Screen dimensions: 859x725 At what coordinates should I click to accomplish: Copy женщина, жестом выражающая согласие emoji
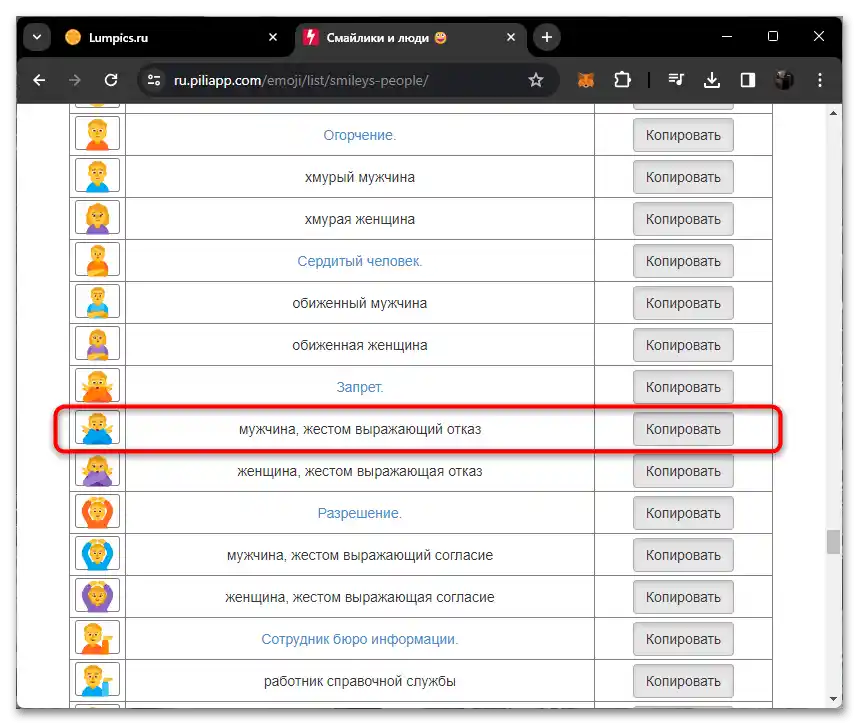click(683, 597)
